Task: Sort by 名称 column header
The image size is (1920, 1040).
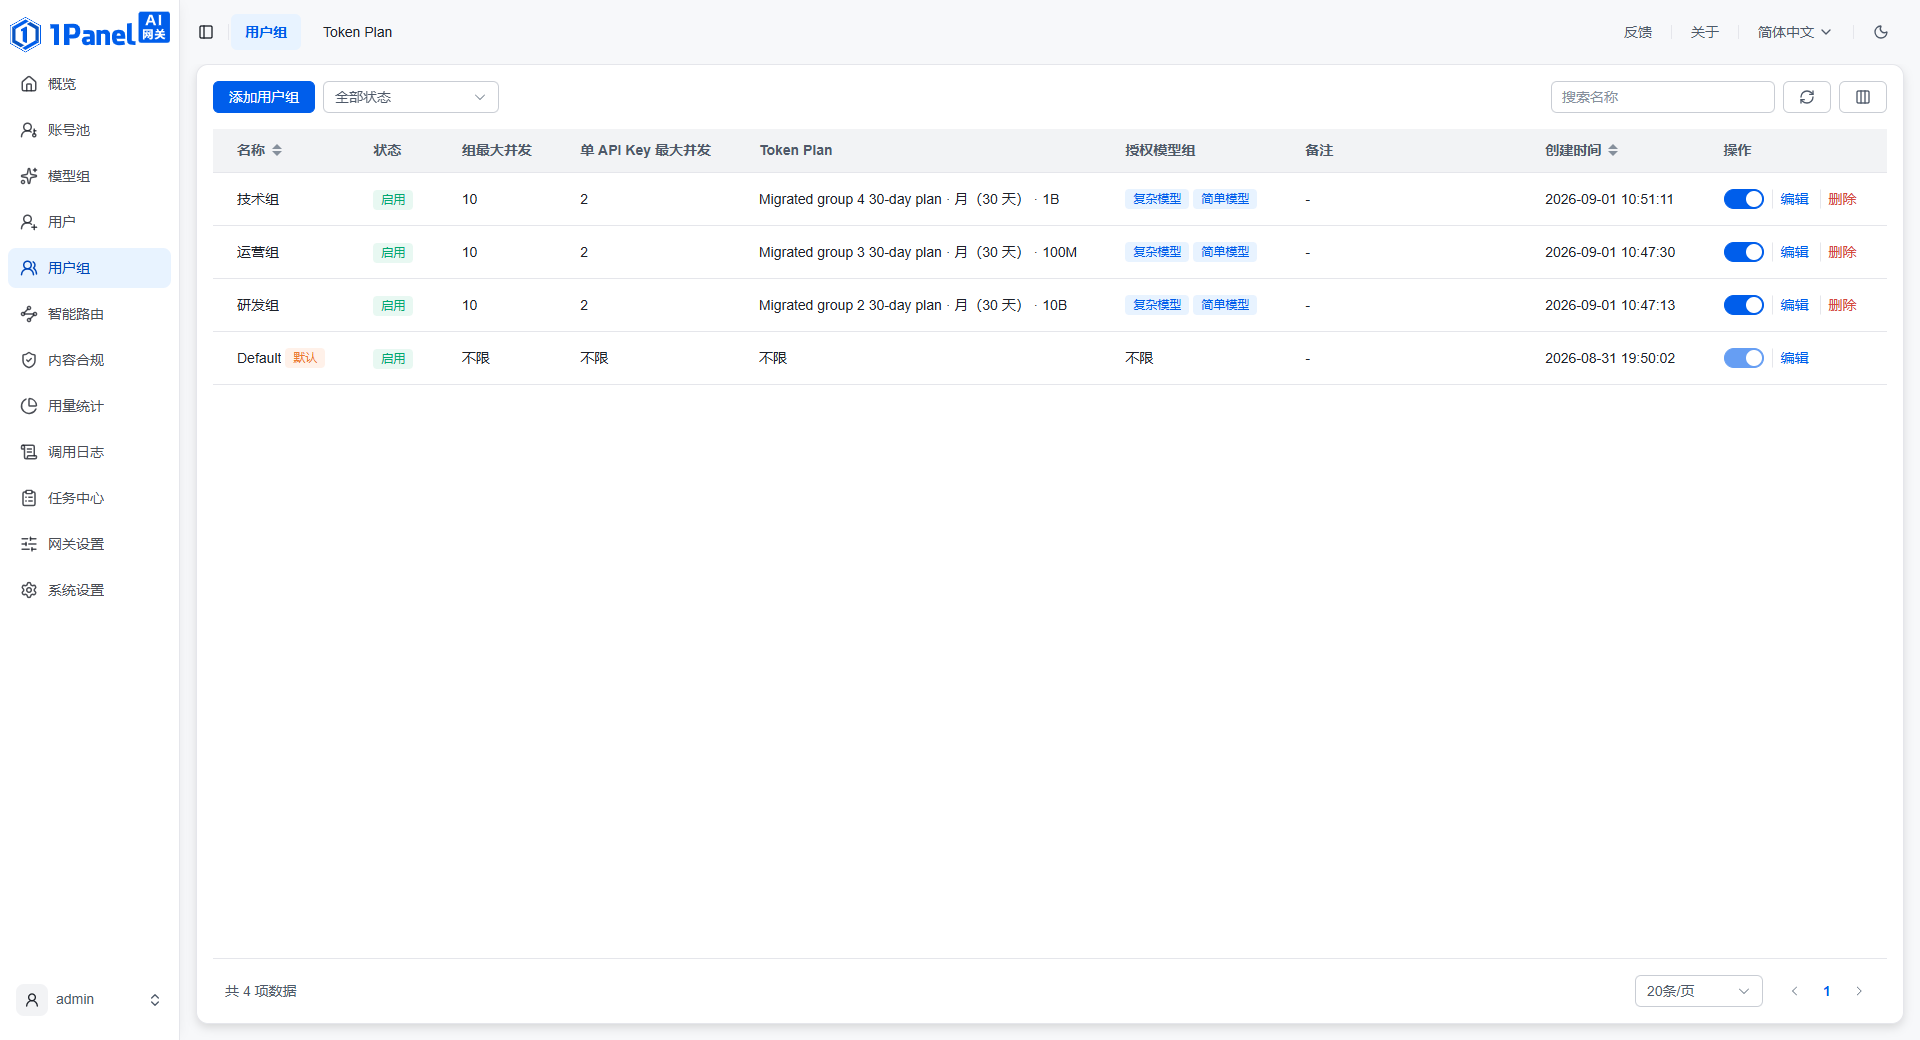Action: (x=259, y=150)
